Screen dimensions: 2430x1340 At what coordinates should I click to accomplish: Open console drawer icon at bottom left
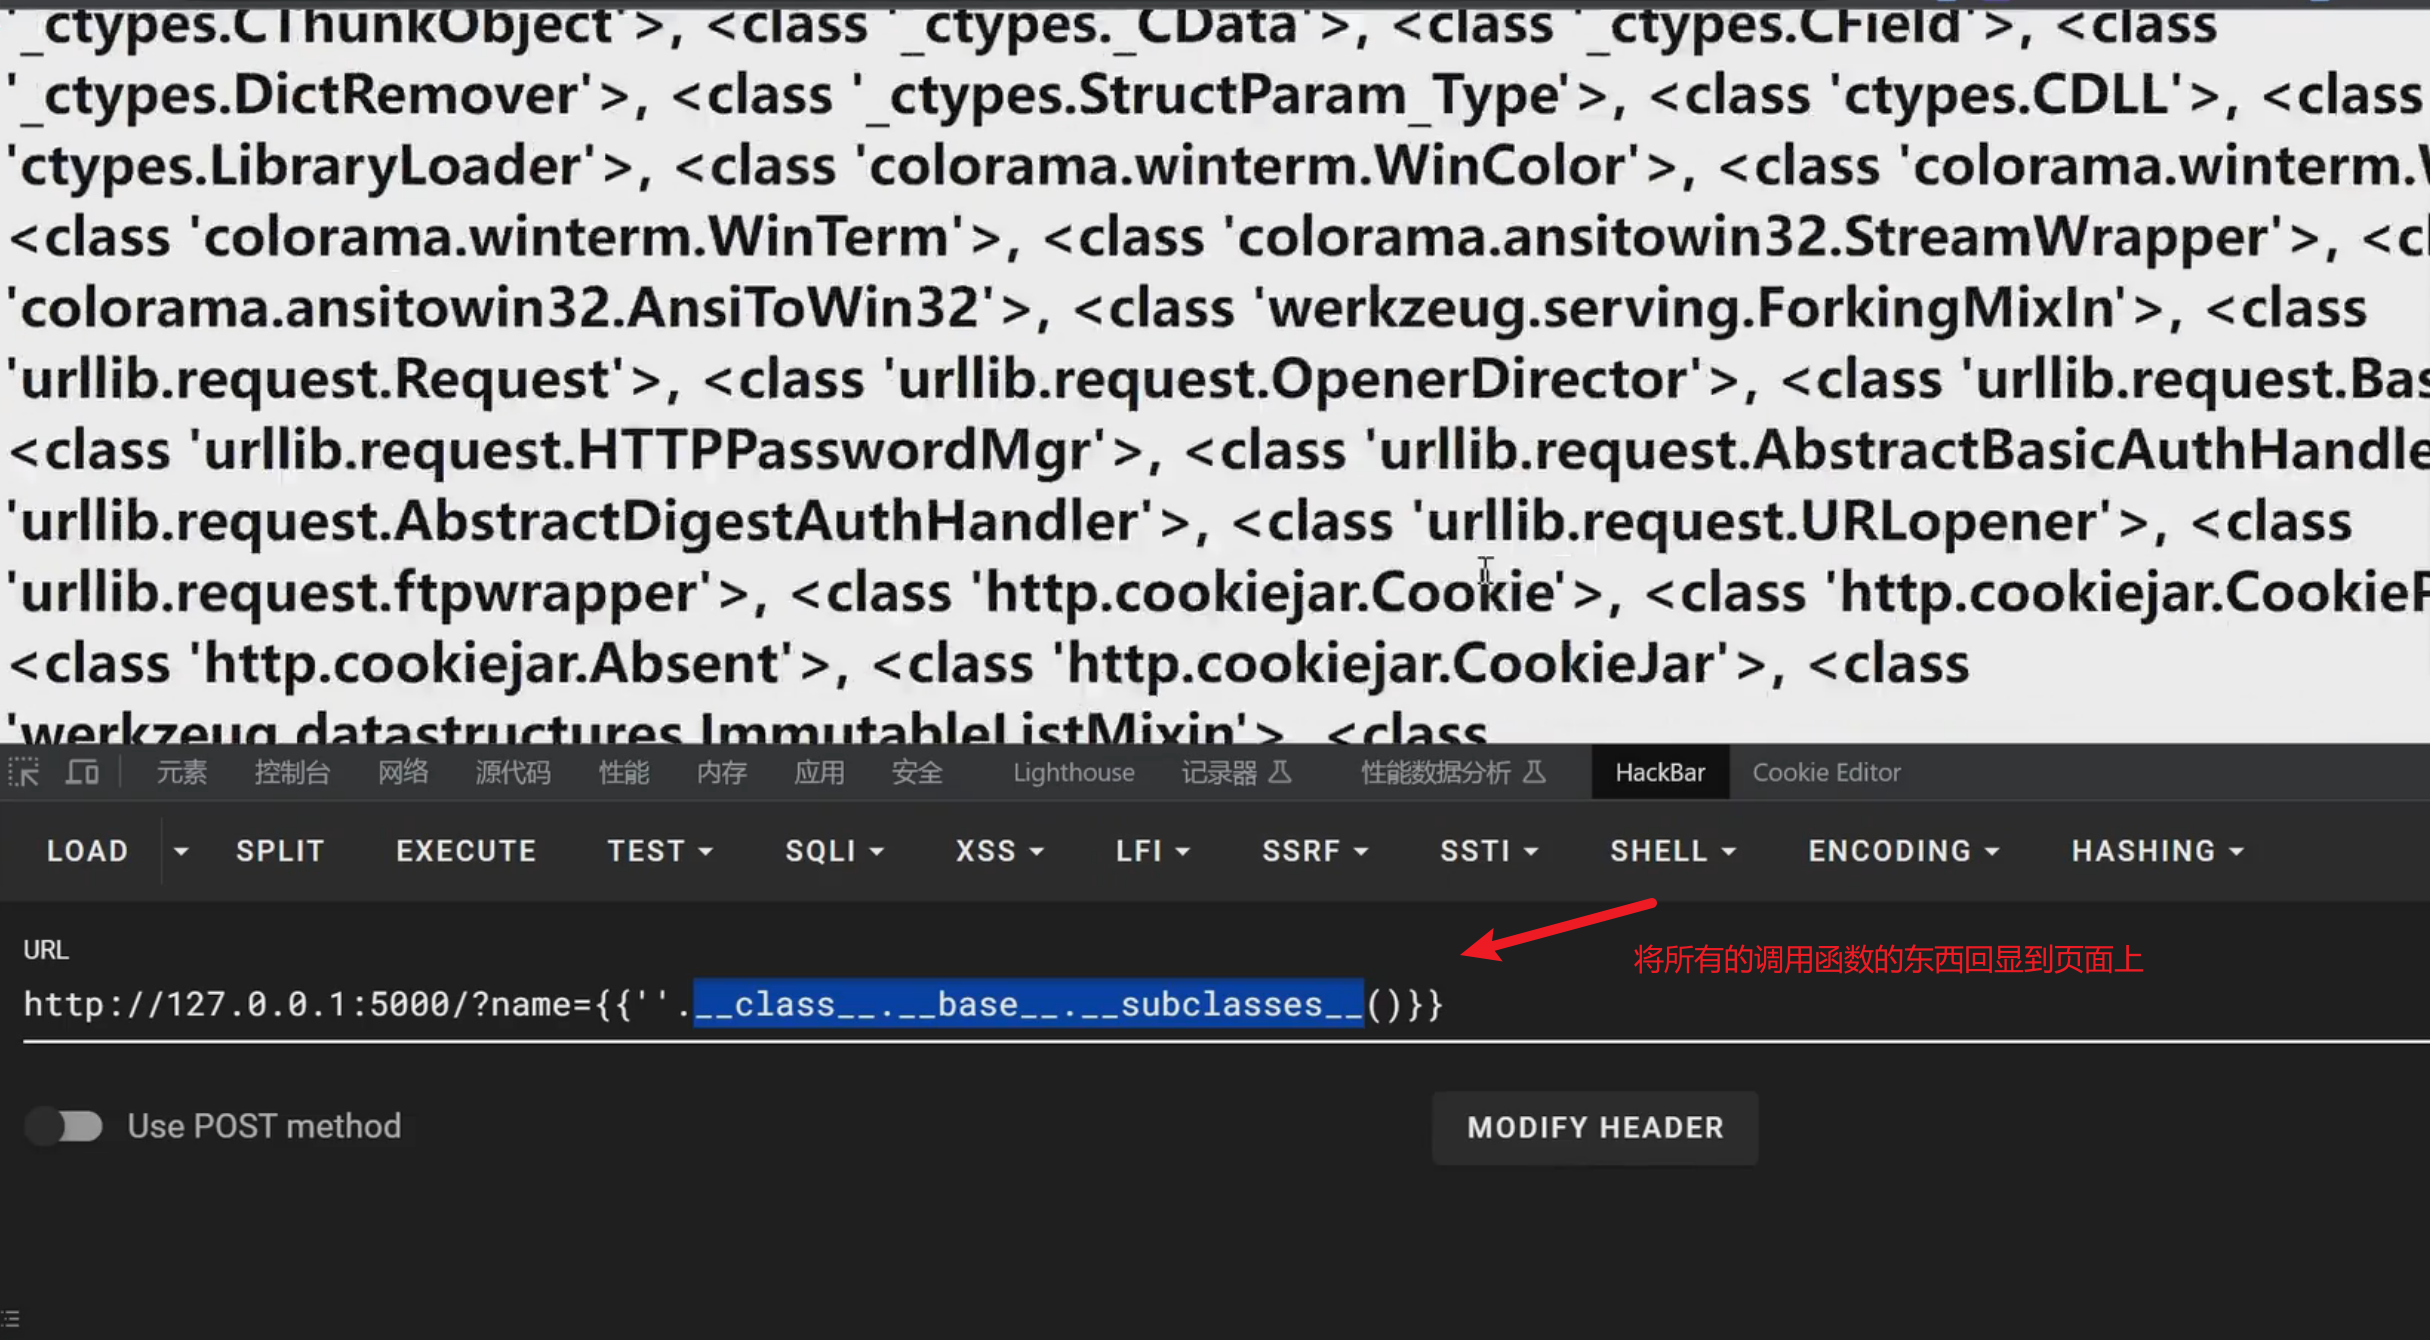click(11, 1318)
